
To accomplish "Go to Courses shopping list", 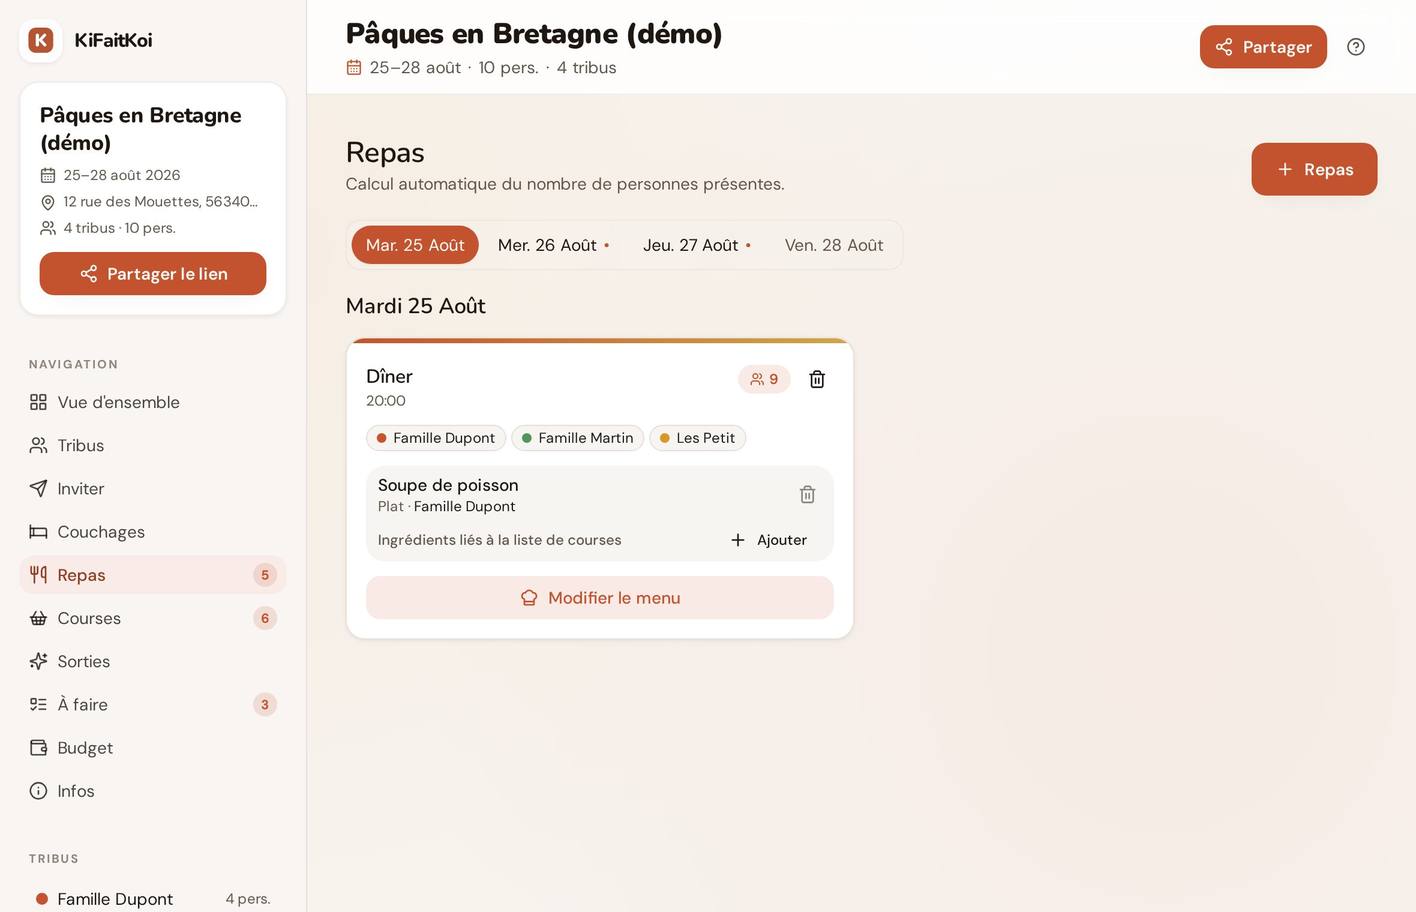I will (x=153, y=618).
